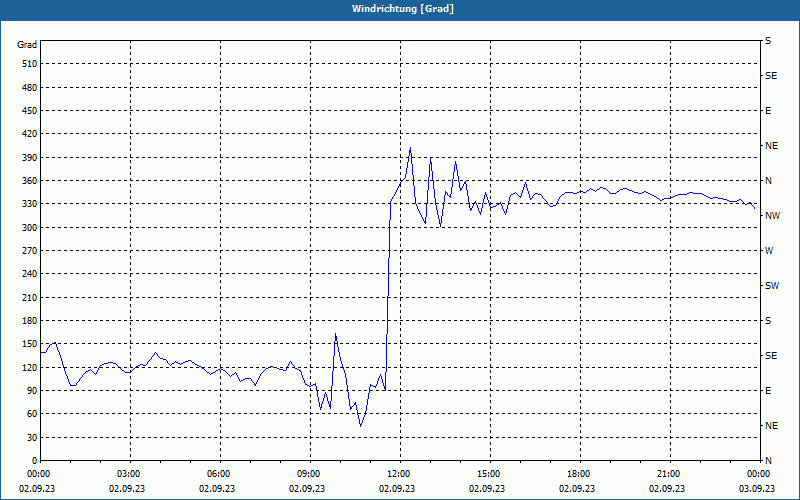Click the N compass label level with 360
Screen dimensions: 800x500
pos(768,181)
